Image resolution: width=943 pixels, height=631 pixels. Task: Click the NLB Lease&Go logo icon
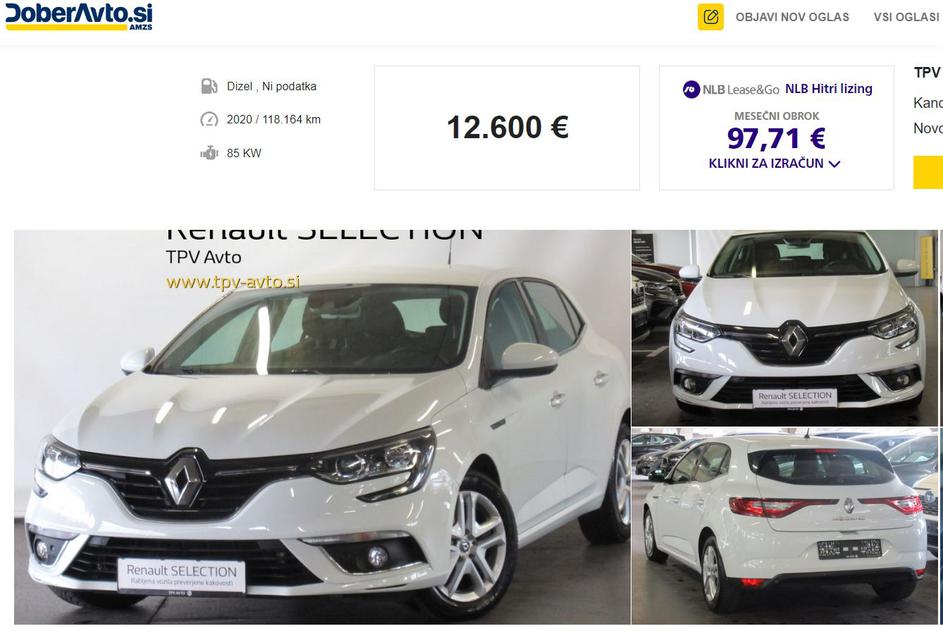coord(692,90)
